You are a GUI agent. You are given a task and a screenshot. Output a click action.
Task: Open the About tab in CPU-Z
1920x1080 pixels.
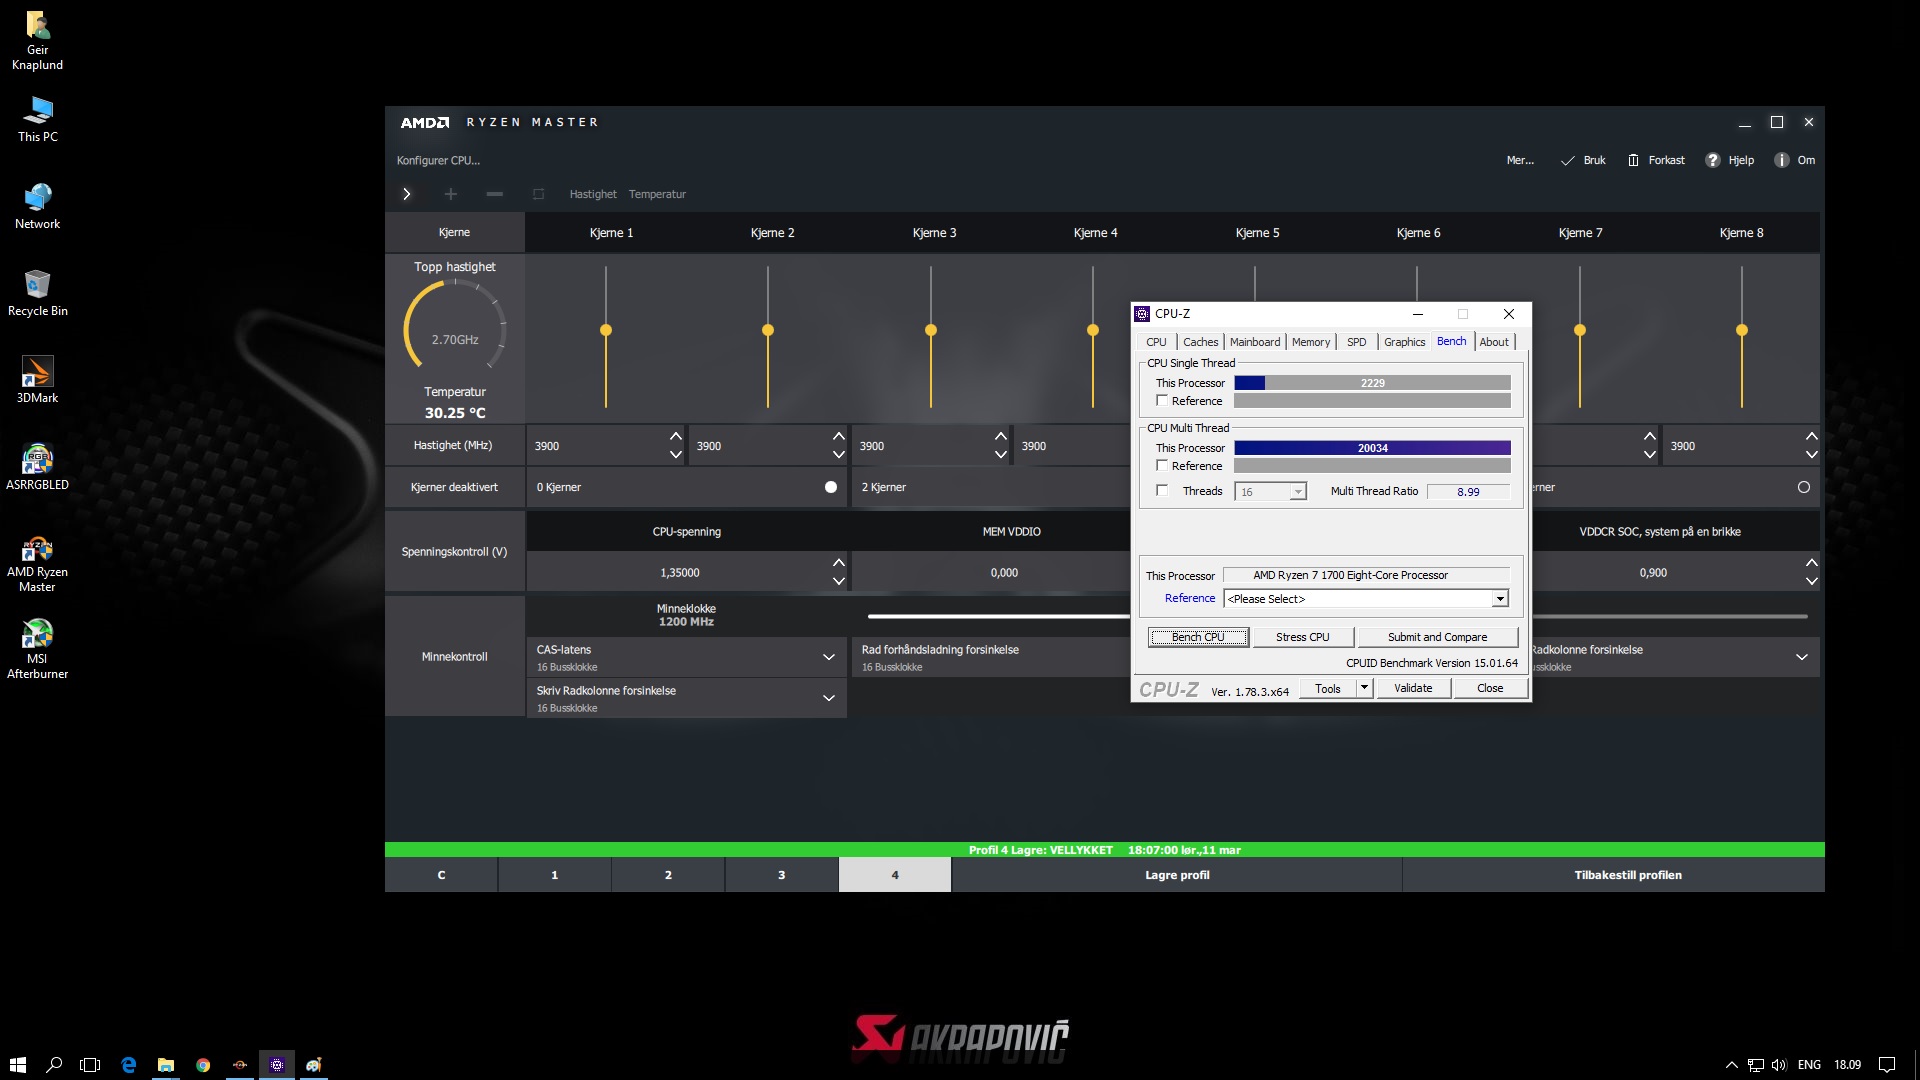(1494, 342)
